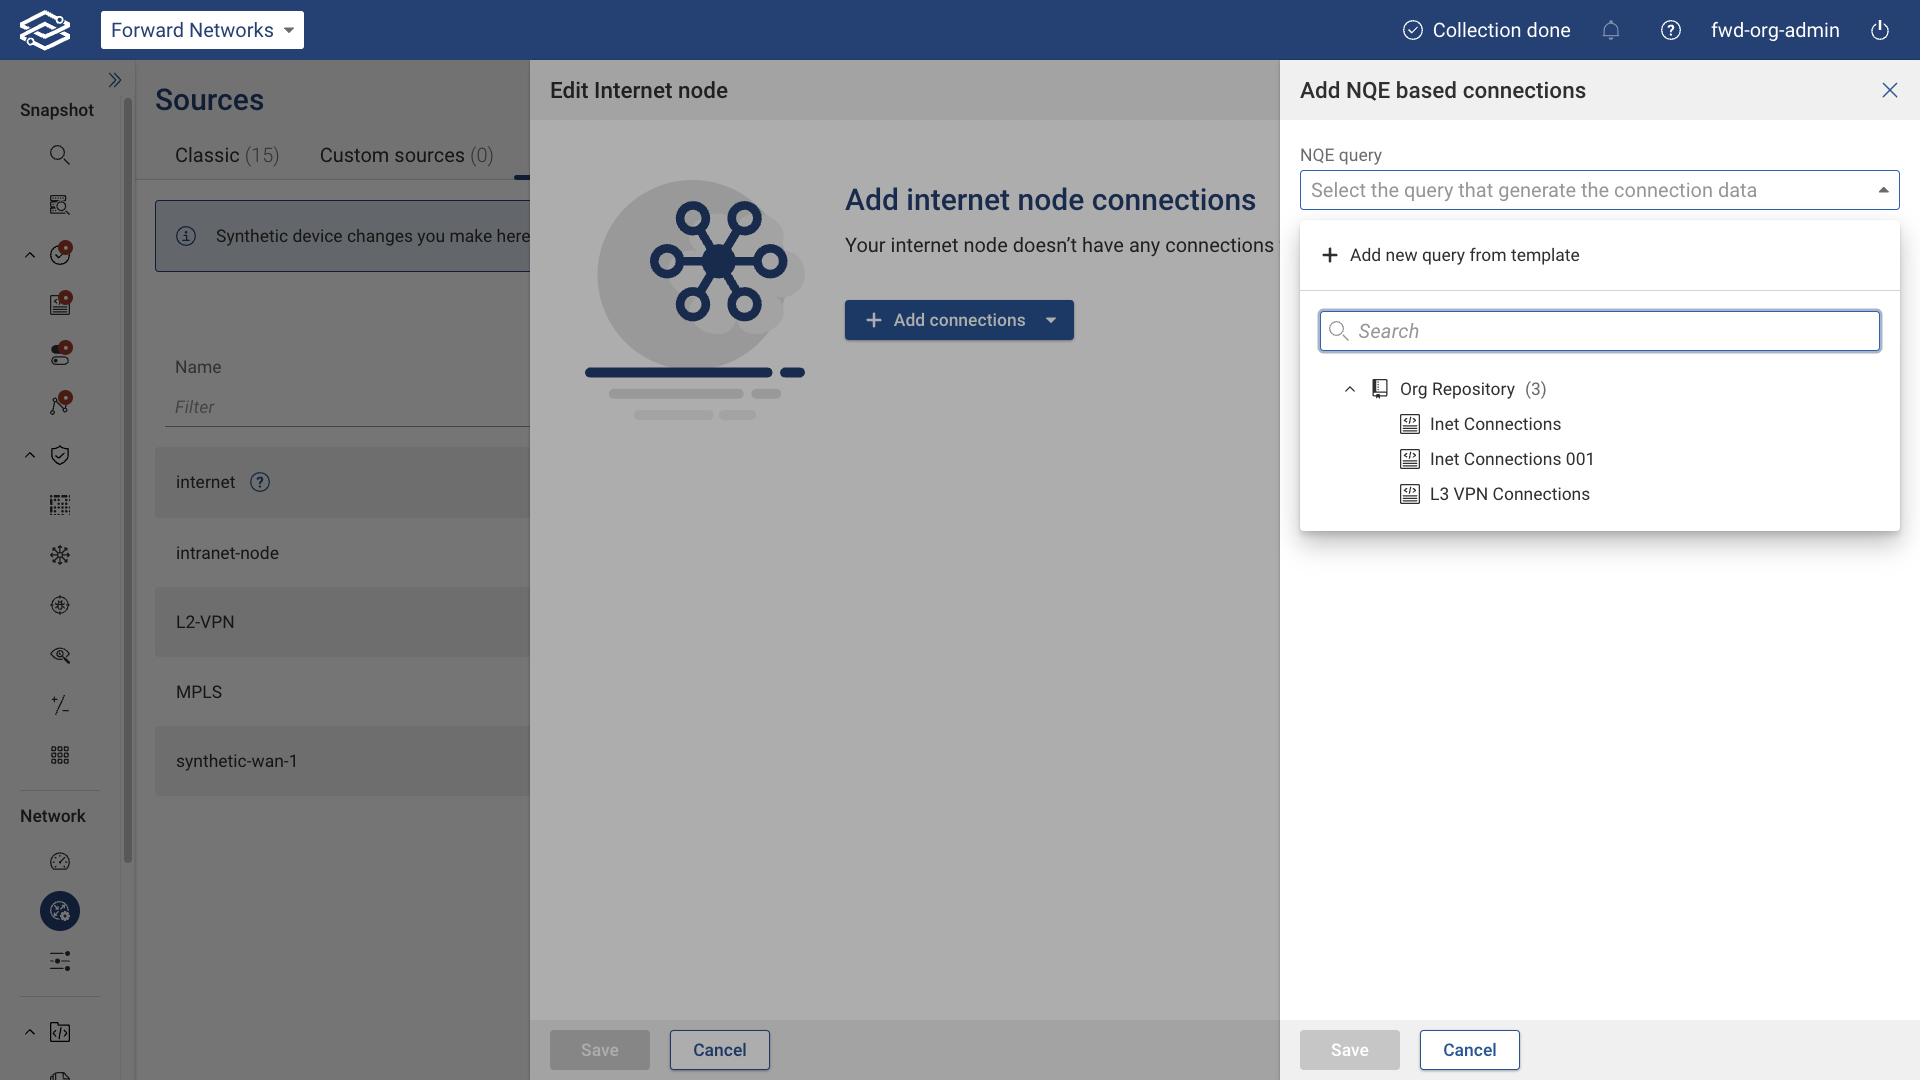Screen dimensions: 1920x1080
Task: Open the Snapshot search tool
Action: (x=60, y=155)
